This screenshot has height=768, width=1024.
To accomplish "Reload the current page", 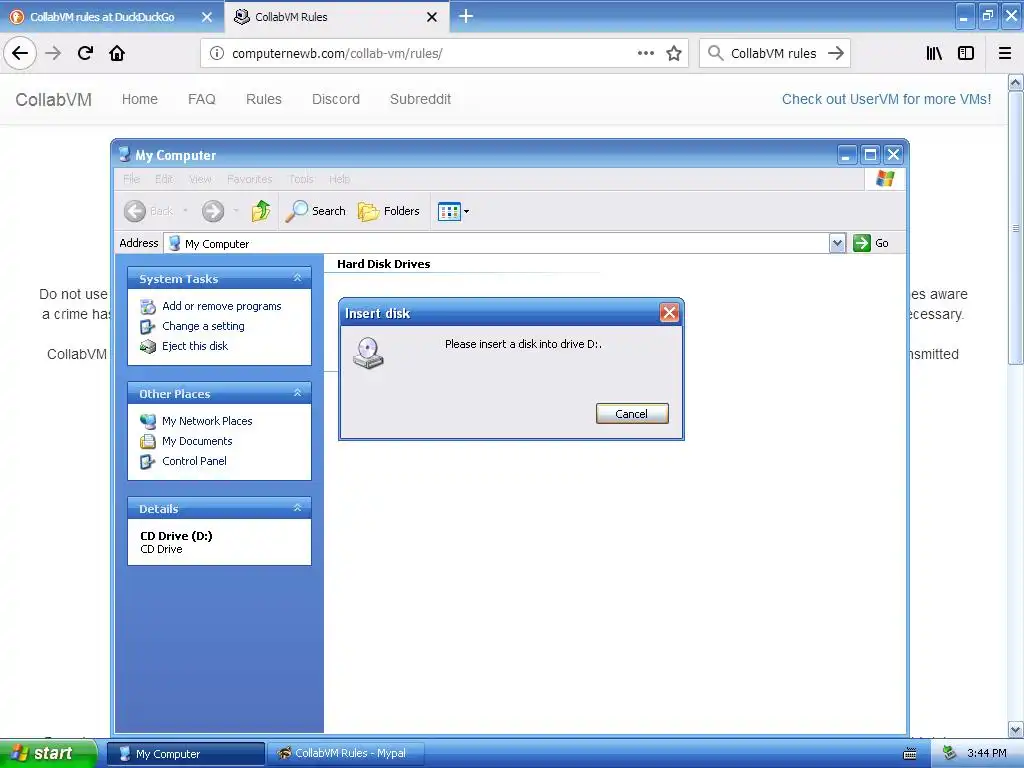I will (85, 53).
